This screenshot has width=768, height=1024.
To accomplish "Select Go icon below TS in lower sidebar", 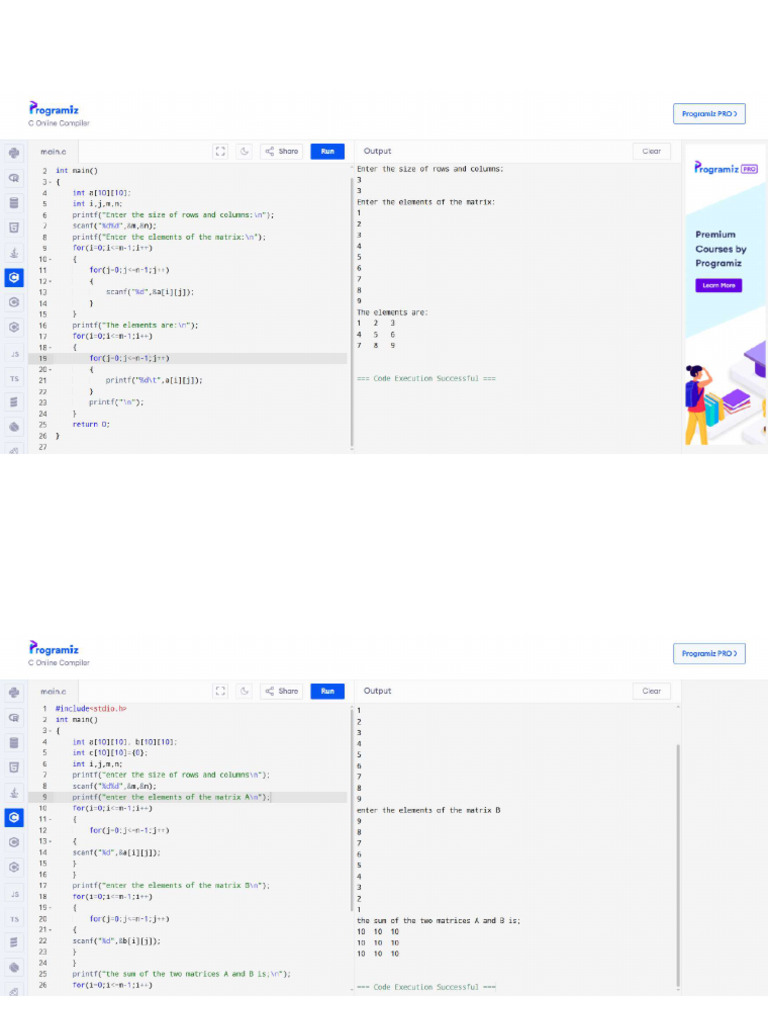I will tap(14, 942).
